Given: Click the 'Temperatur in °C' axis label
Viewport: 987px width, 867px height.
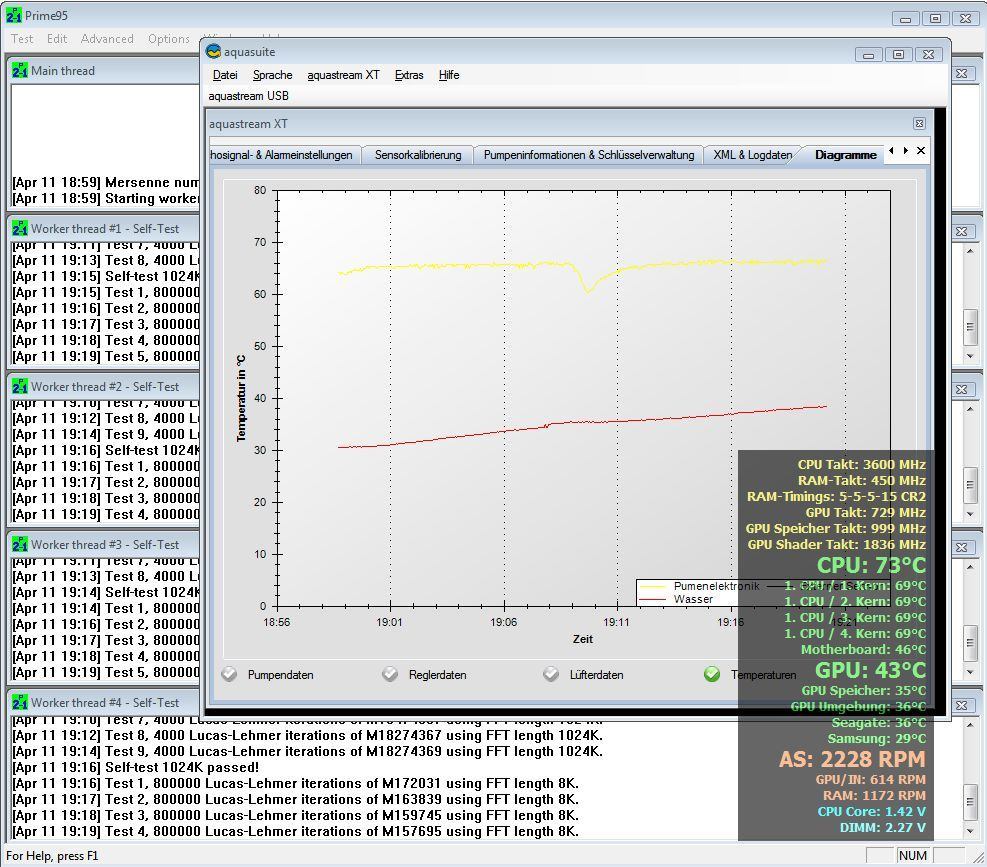Looking at the screenshot, I should coord(241,398).
